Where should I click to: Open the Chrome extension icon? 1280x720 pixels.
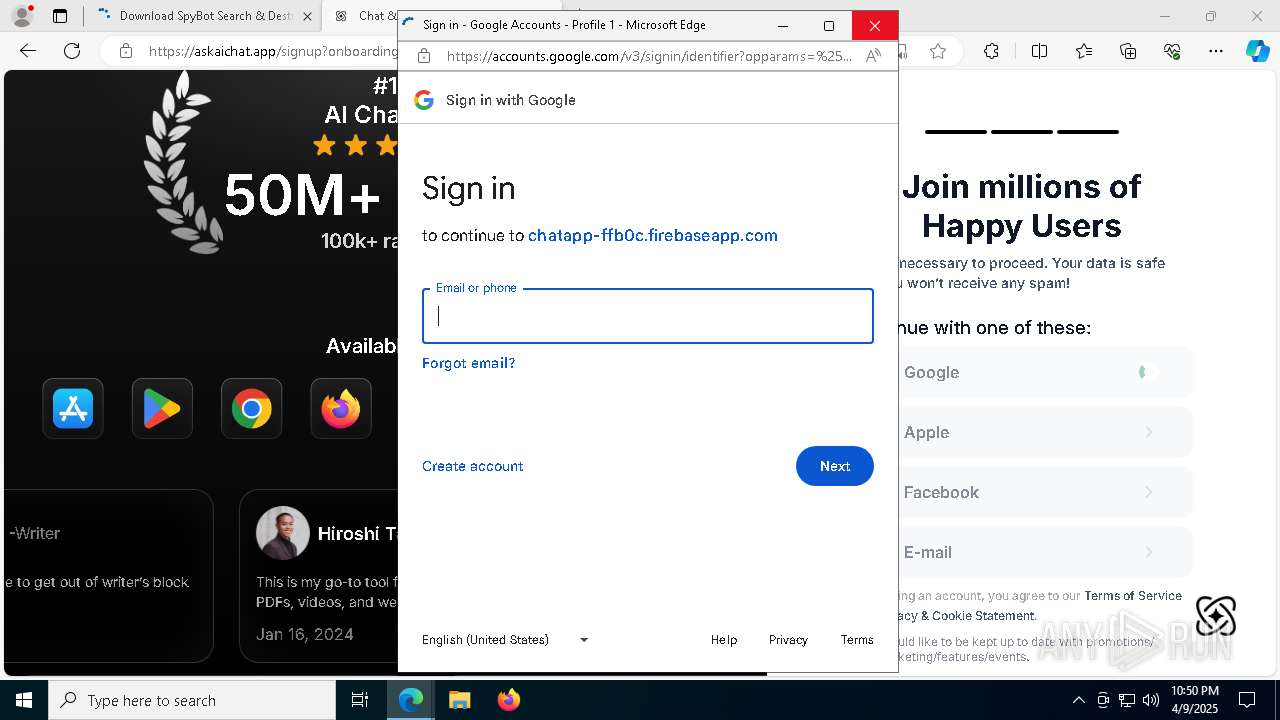pos(251,409)
